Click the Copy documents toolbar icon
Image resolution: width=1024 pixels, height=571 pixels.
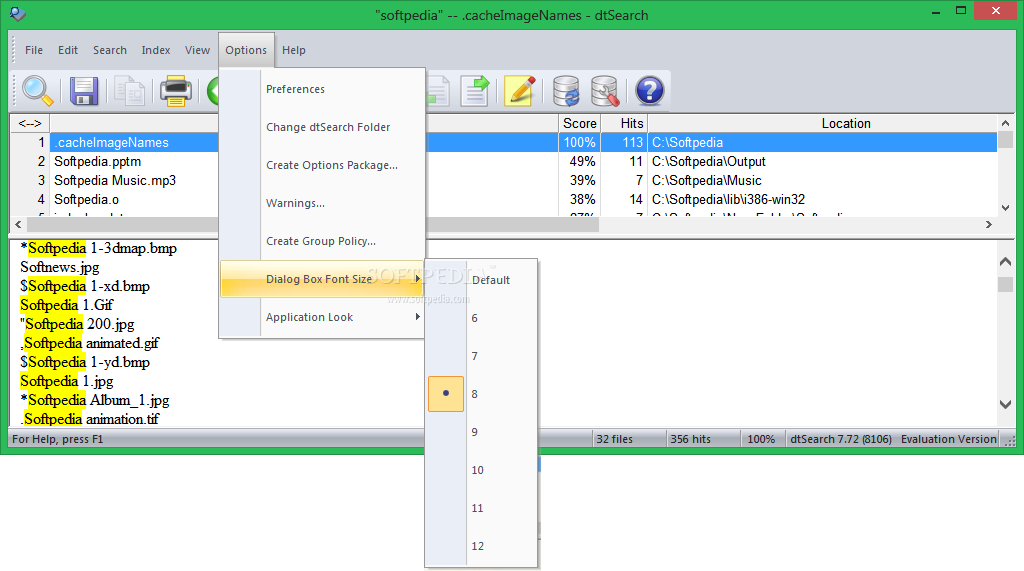click(x=129, y=90)
